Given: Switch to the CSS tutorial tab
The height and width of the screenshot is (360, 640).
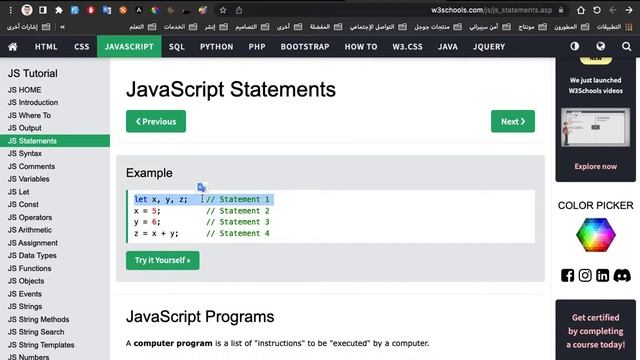Looking at the screenshot, I should pyautogui.click(x=82, y=47).
